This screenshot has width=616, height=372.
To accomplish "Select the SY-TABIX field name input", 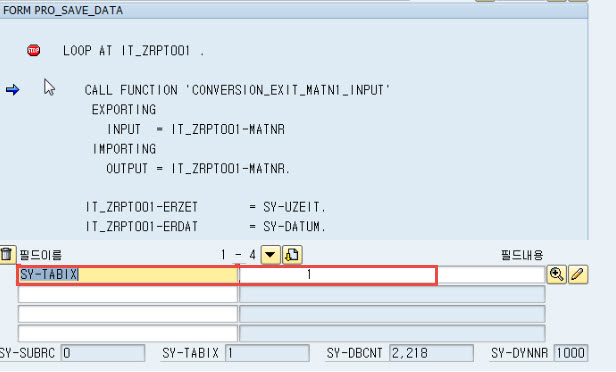I will tap(128, 275).
